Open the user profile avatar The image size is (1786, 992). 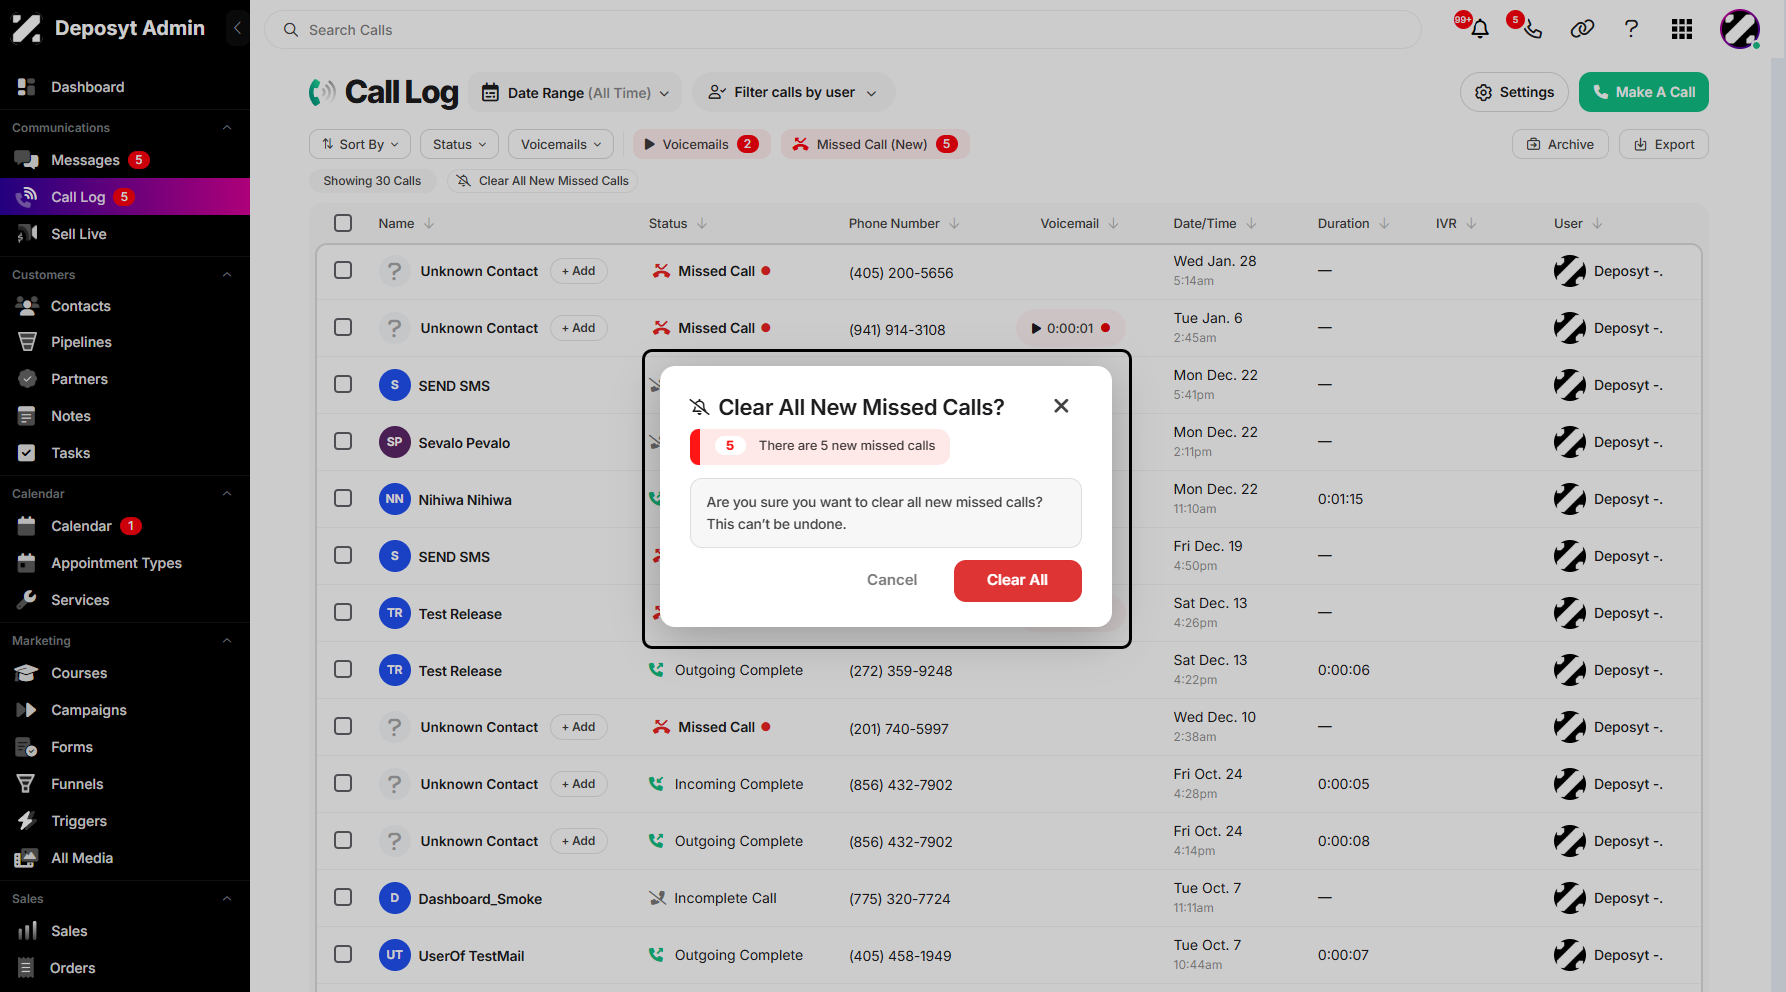pyautogui.click(x=1740, y=29)
